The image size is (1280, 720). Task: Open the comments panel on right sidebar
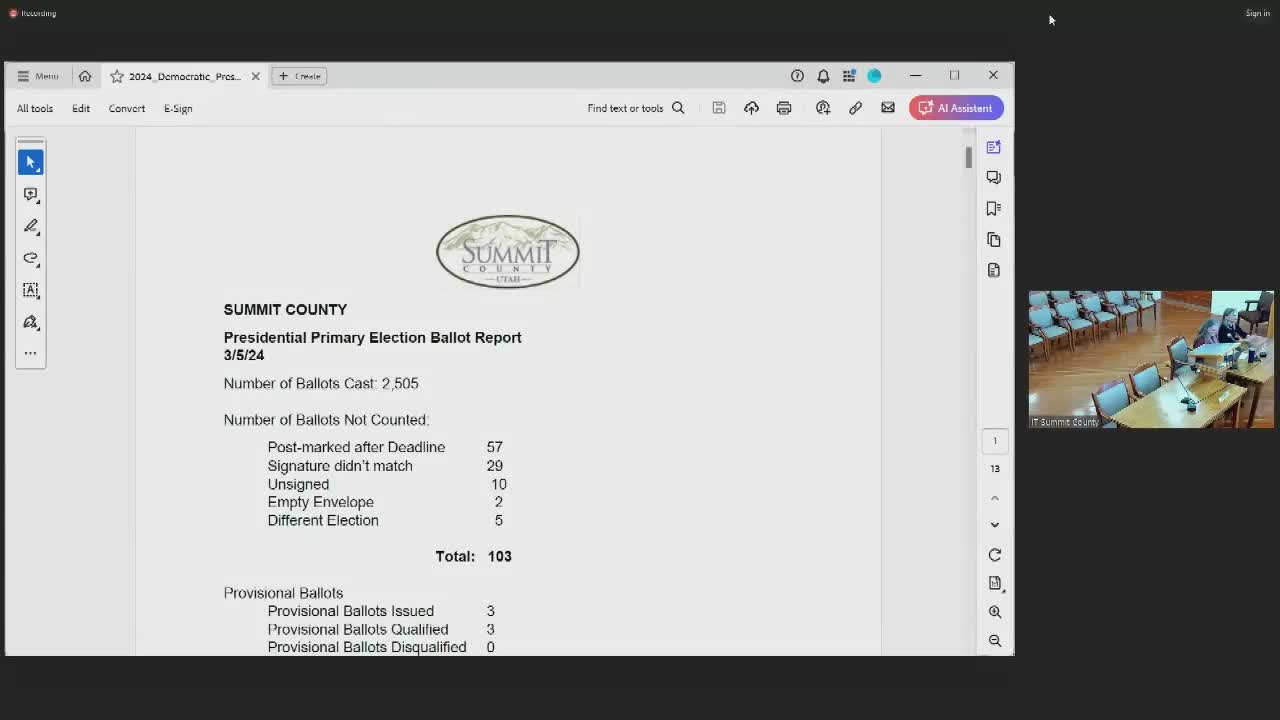[x=993, y=177]
